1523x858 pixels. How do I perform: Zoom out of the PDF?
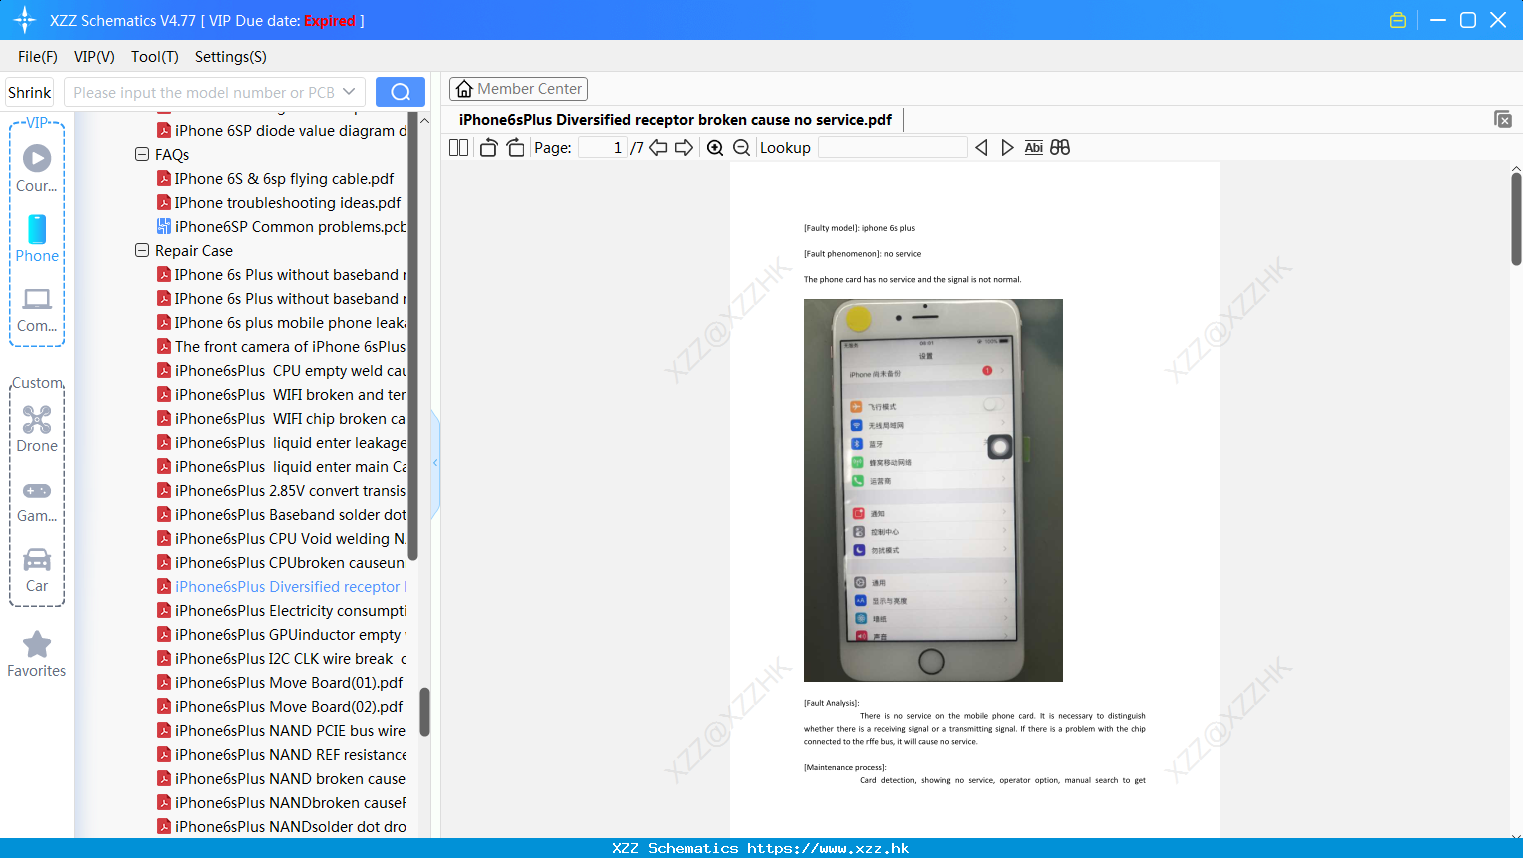741,148
